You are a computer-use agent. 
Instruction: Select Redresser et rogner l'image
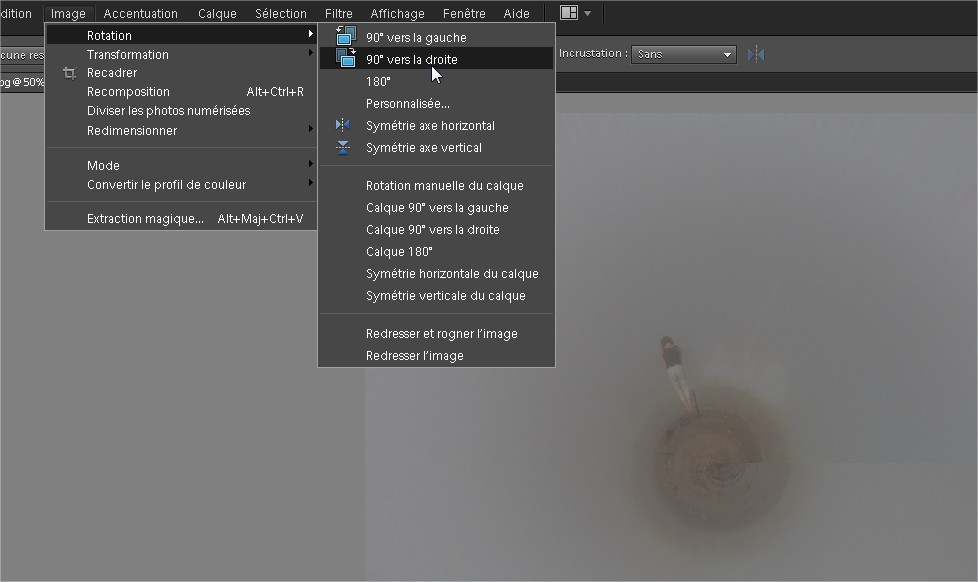[x=441, y=334]
